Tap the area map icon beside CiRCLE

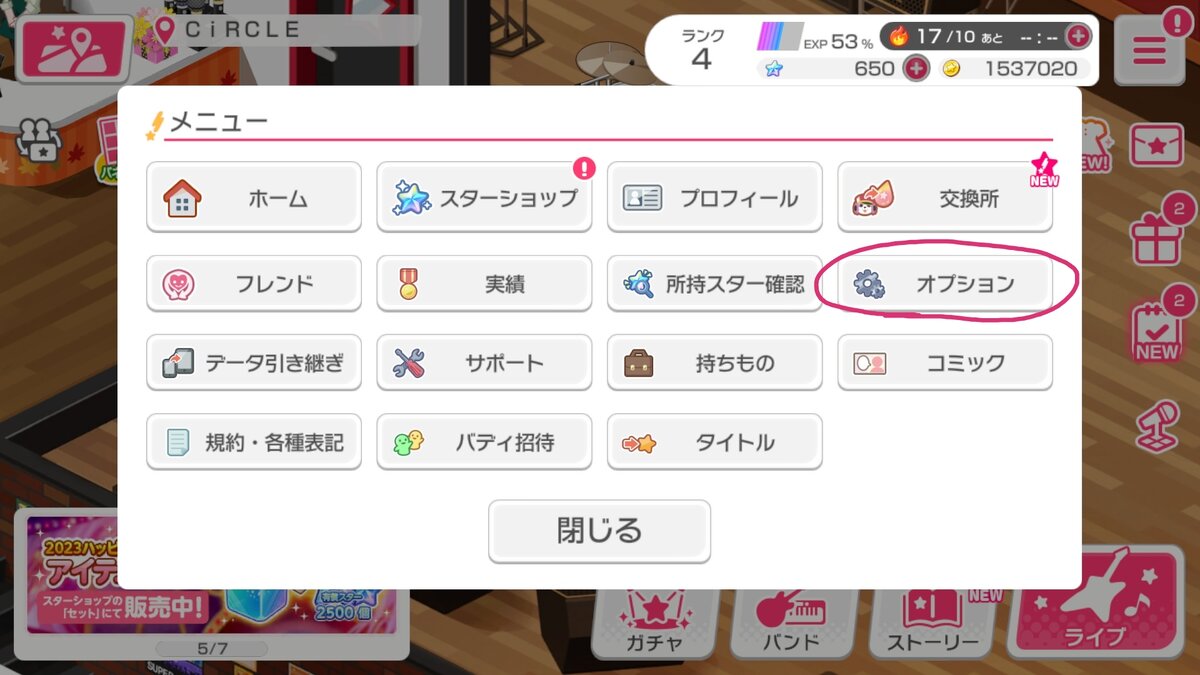[75, 50]
